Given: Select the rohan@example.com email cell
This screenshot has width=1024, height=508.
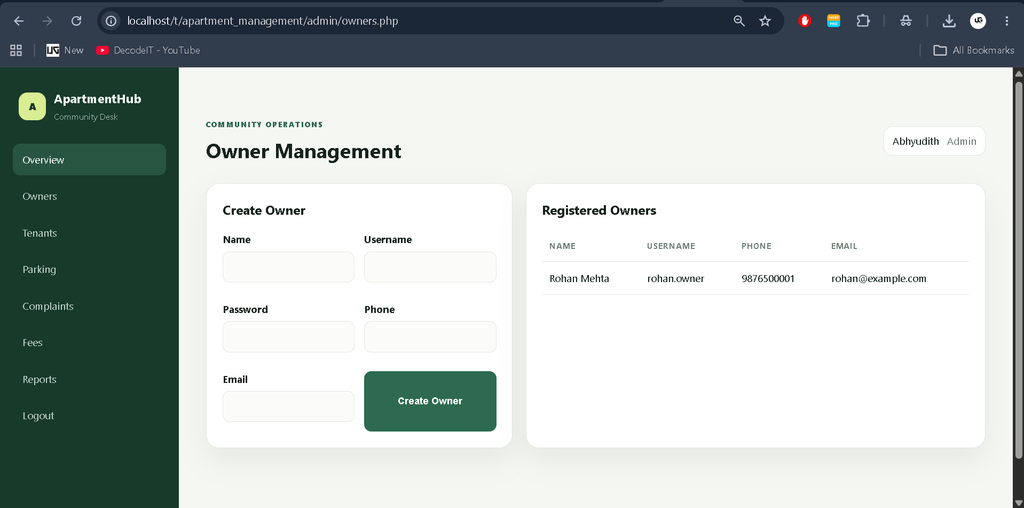Looking at the screenshot, I should point(878,278).
